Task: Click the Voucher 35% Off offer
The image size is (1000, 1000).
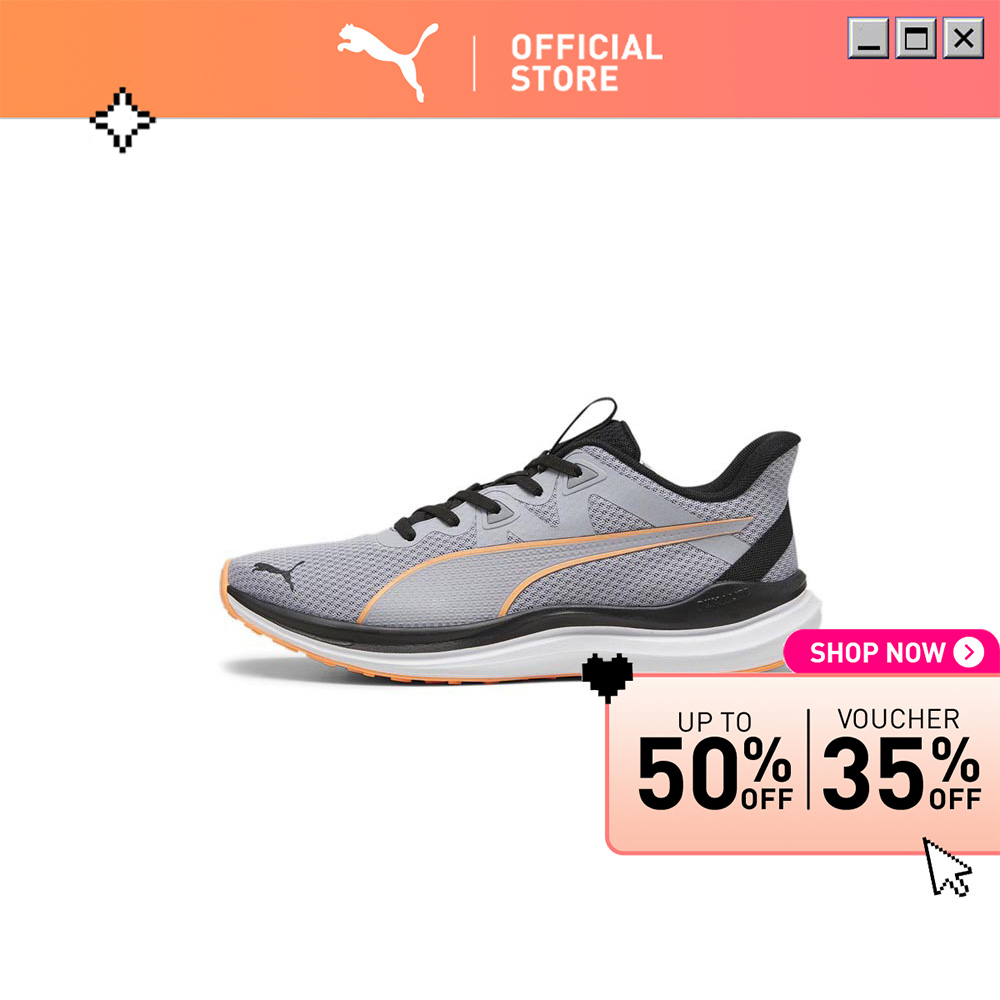Action: pyautogui.click(x=901, y=759)
